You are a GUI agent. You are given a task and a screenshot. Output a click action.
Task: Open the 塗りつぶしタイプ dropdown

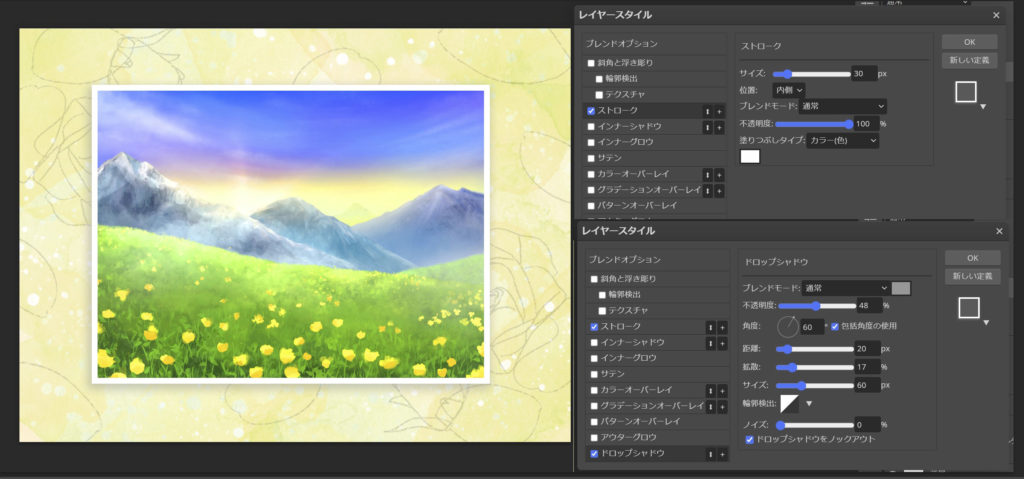pos(842,141)
